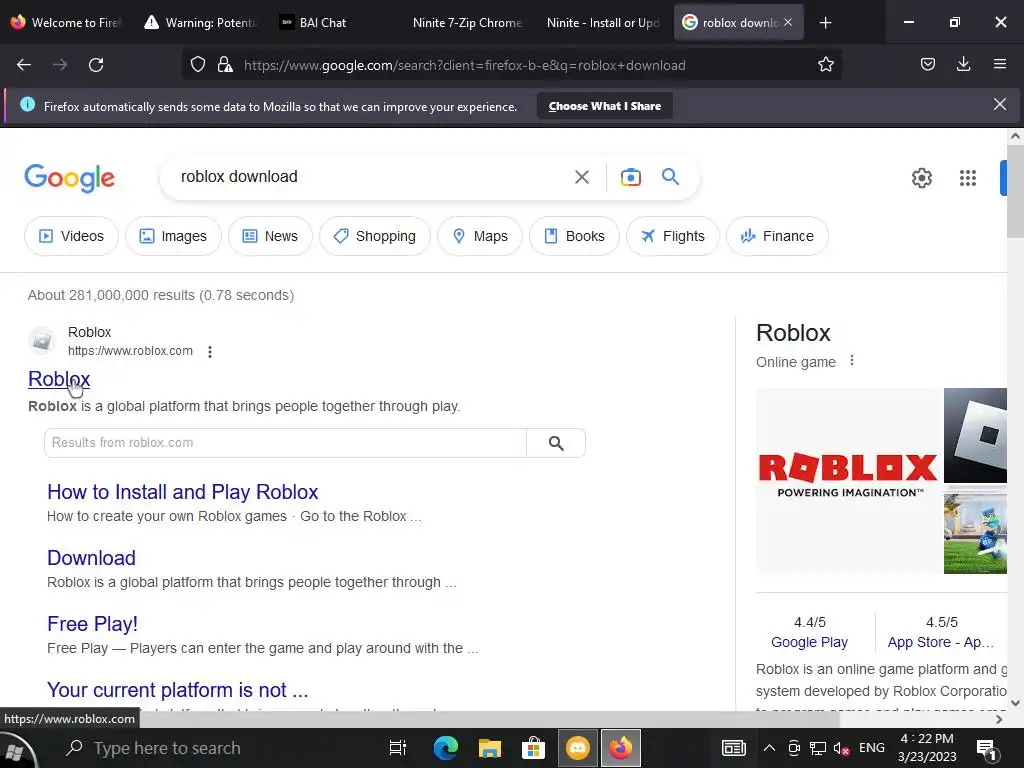Clear the Google search box text
Image resolution: width=1024 pixels, height=768 pixels.
(x=582, y=177)
